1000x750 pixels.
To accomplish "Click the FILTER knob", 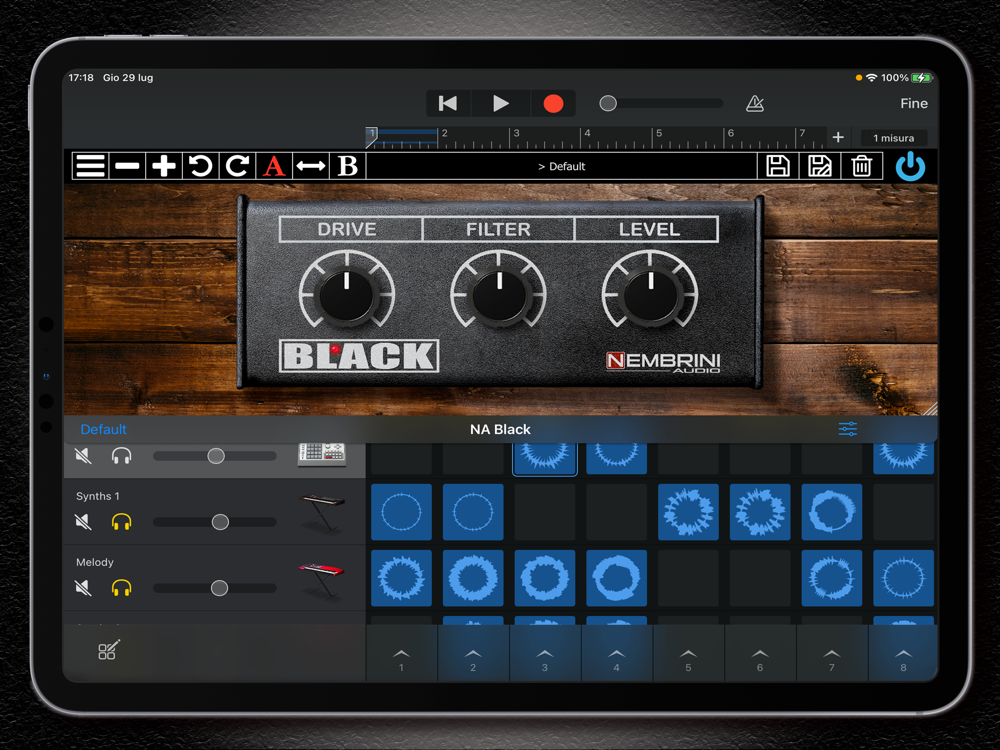I will 499,295.
